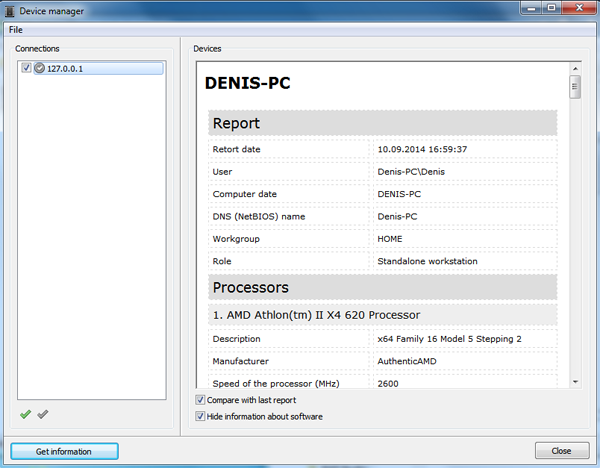600x468 pixels.
Task: Click the AMD Athlon(tm) II X4 620 Processor row
Action: click(383, 315)
